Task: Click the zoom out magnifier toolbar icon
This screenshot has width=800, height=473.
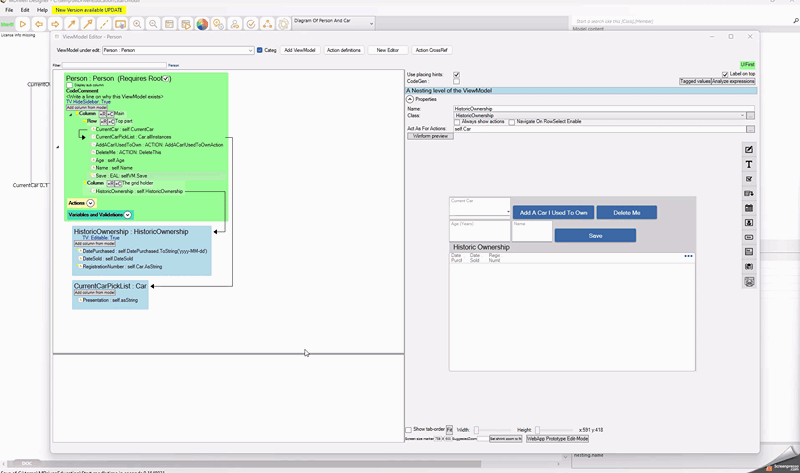Action: click(x=153, y=24)
